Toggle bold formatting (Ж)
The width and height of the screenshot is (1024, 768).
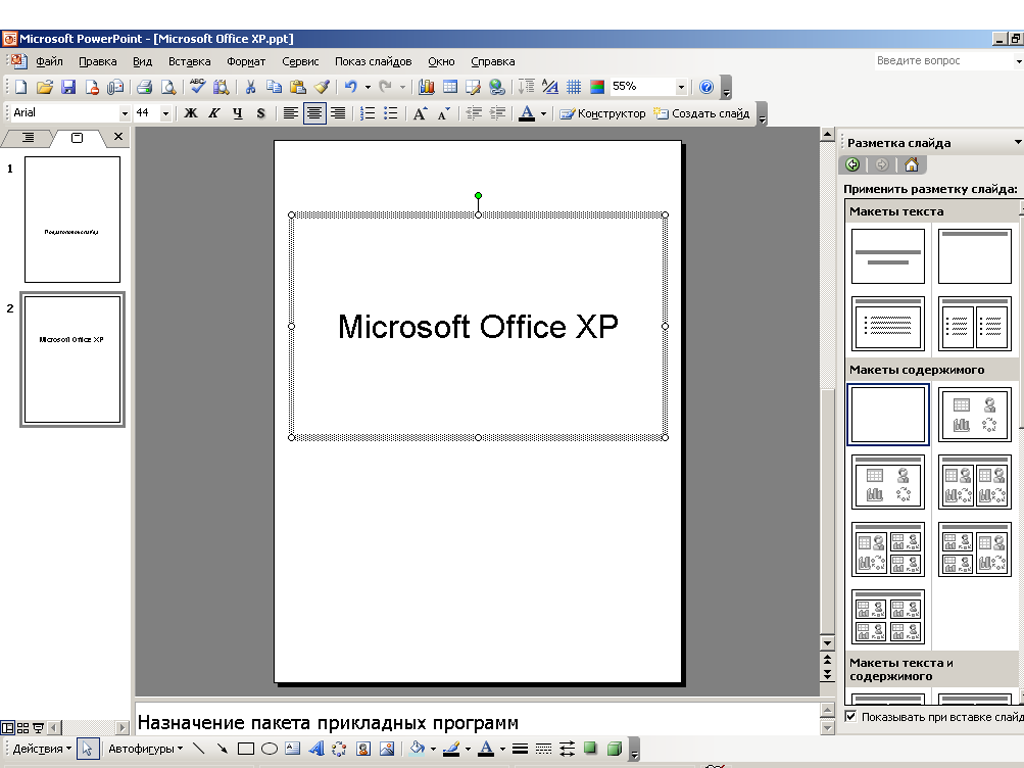tap(190, 114)
